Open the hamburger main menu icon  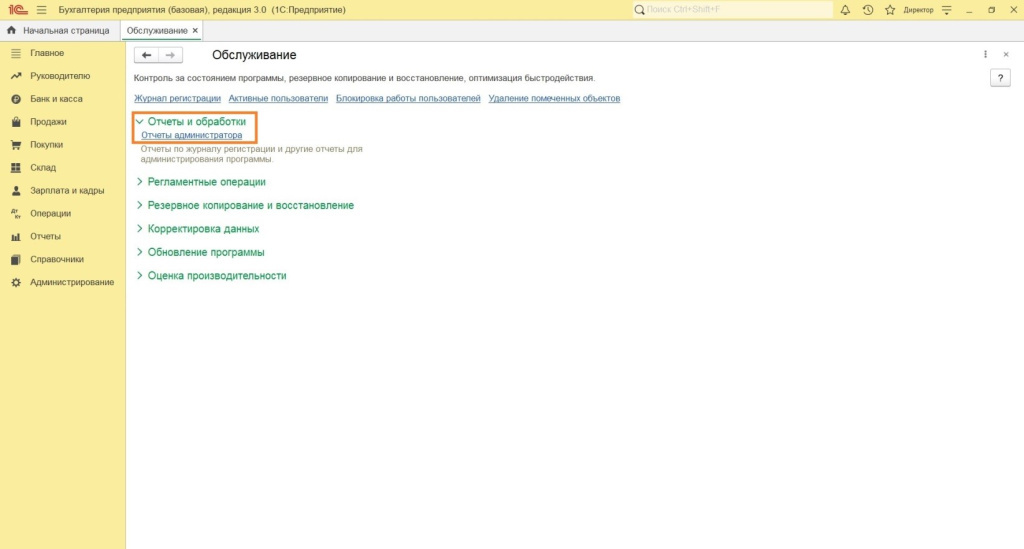pyautogui.click(x=41, y=10)
